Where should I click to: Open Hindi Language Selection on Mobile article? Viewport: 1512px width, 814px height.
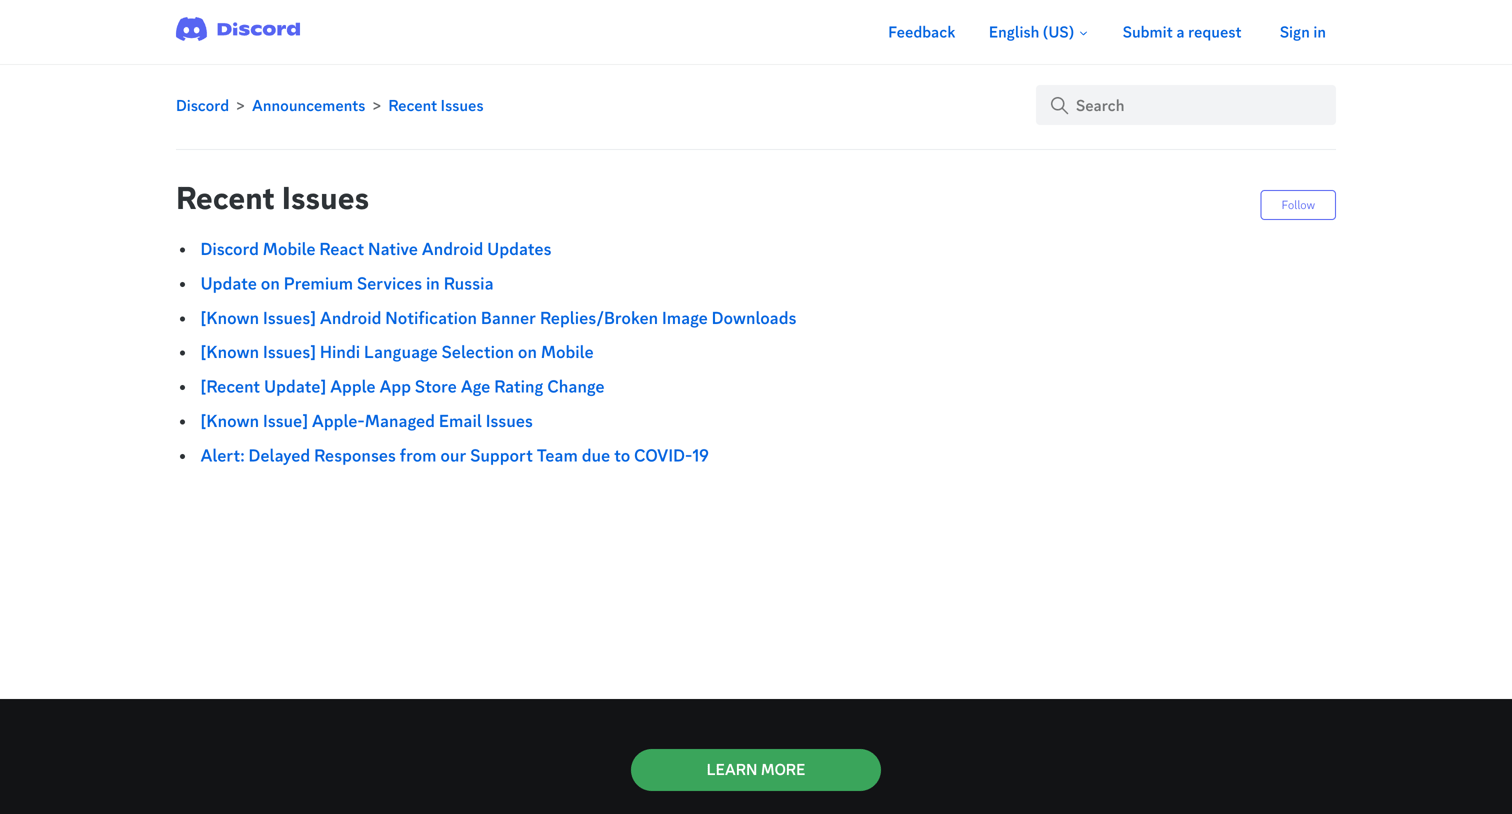(x=396, y=352)
